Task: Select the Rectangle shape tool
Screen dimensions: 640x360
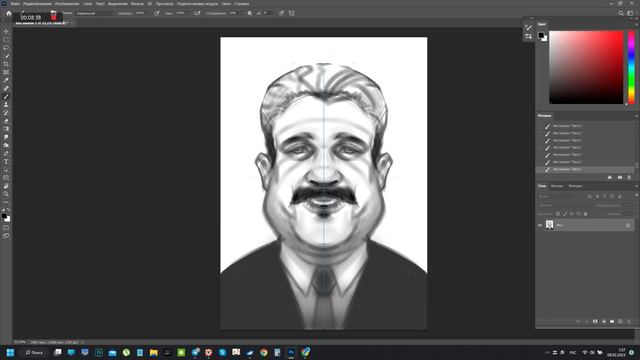Action: (6, 178)
